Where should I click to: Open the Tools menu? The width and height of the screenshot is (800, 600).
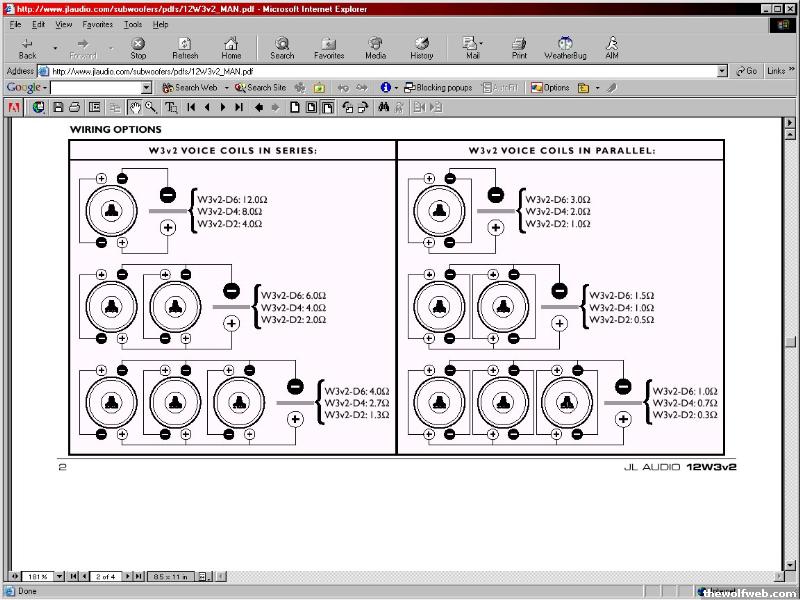(x=133, y=24)
